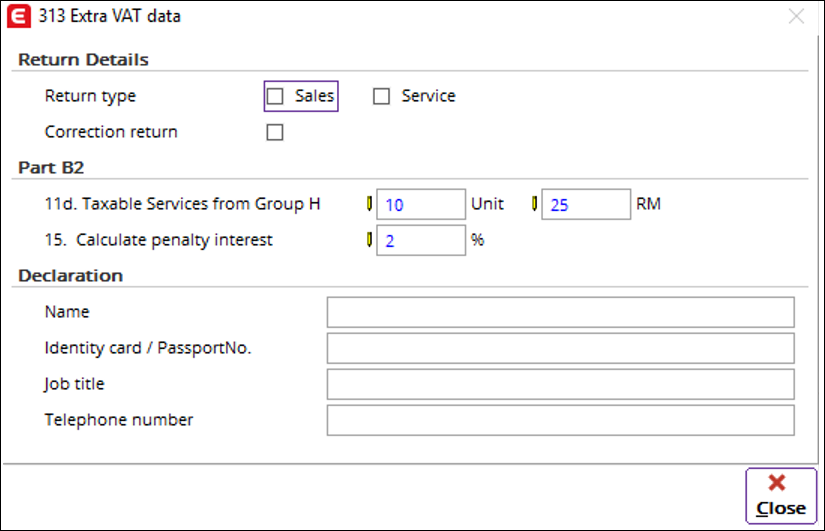Click the yellow marker beside the Unit field

[369, 204]
